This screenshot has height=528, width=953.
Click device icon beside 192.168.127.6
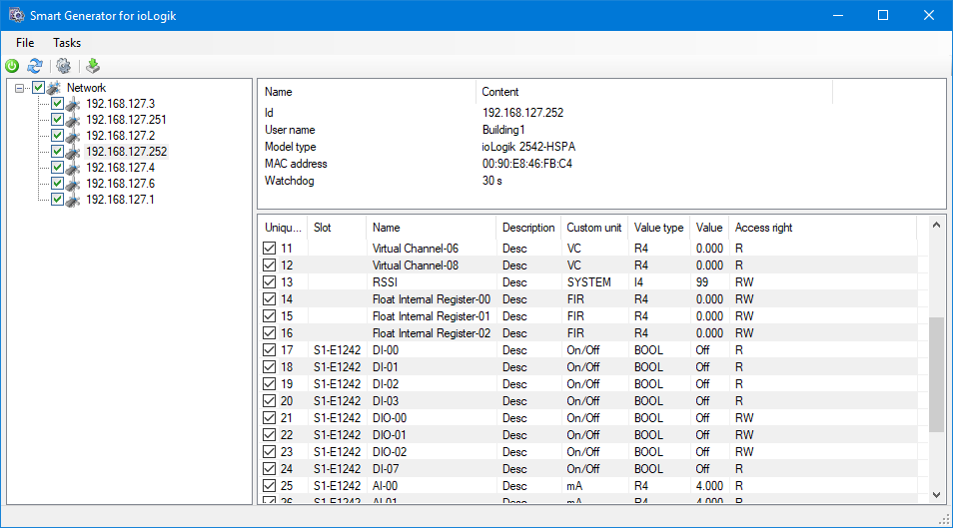tap(73, 184)
